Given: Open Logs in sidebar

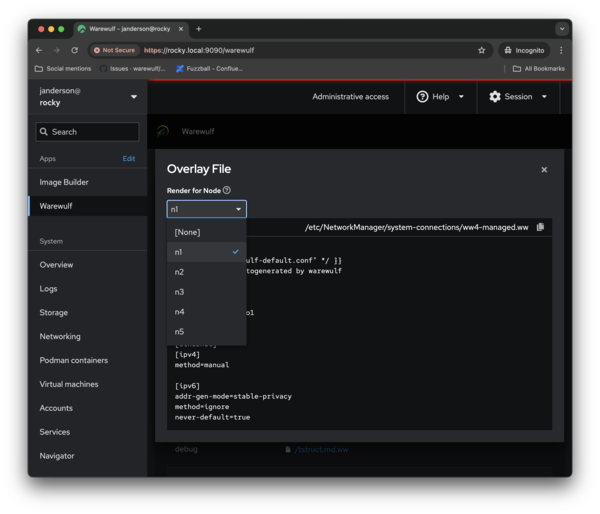Looking at the screenshot, I should click(x=88, y=289).
